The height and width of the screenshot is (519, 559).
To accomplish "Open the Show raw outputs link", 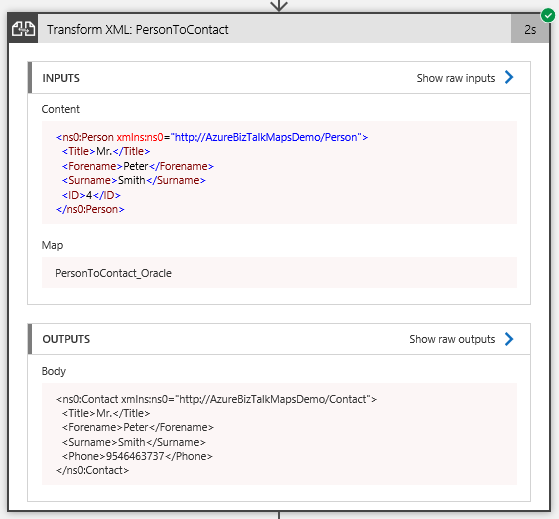I will pyautogui.click(x=452, y=339).
